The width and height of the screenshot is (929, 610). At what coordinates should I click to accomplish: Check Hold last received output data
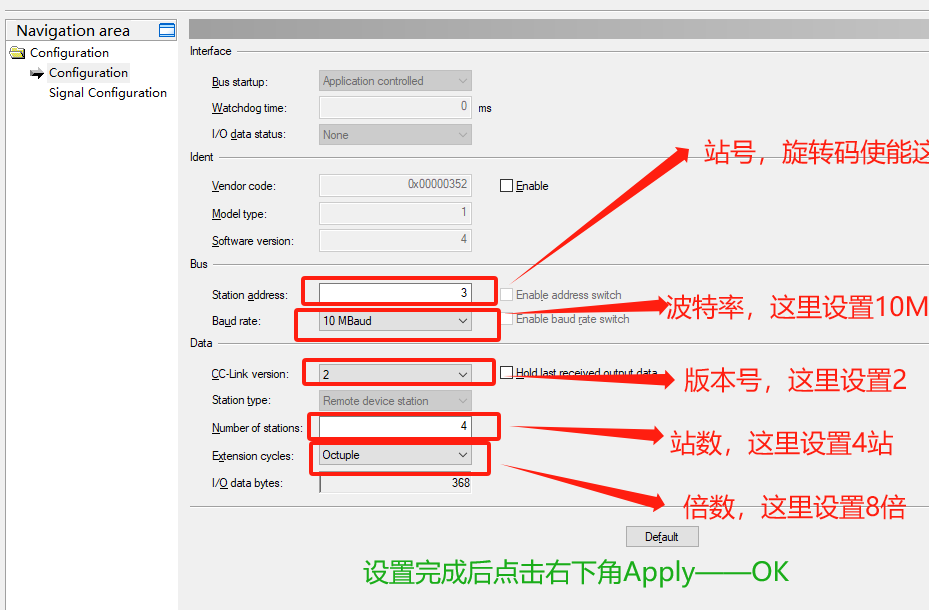(x=507, y=373)
